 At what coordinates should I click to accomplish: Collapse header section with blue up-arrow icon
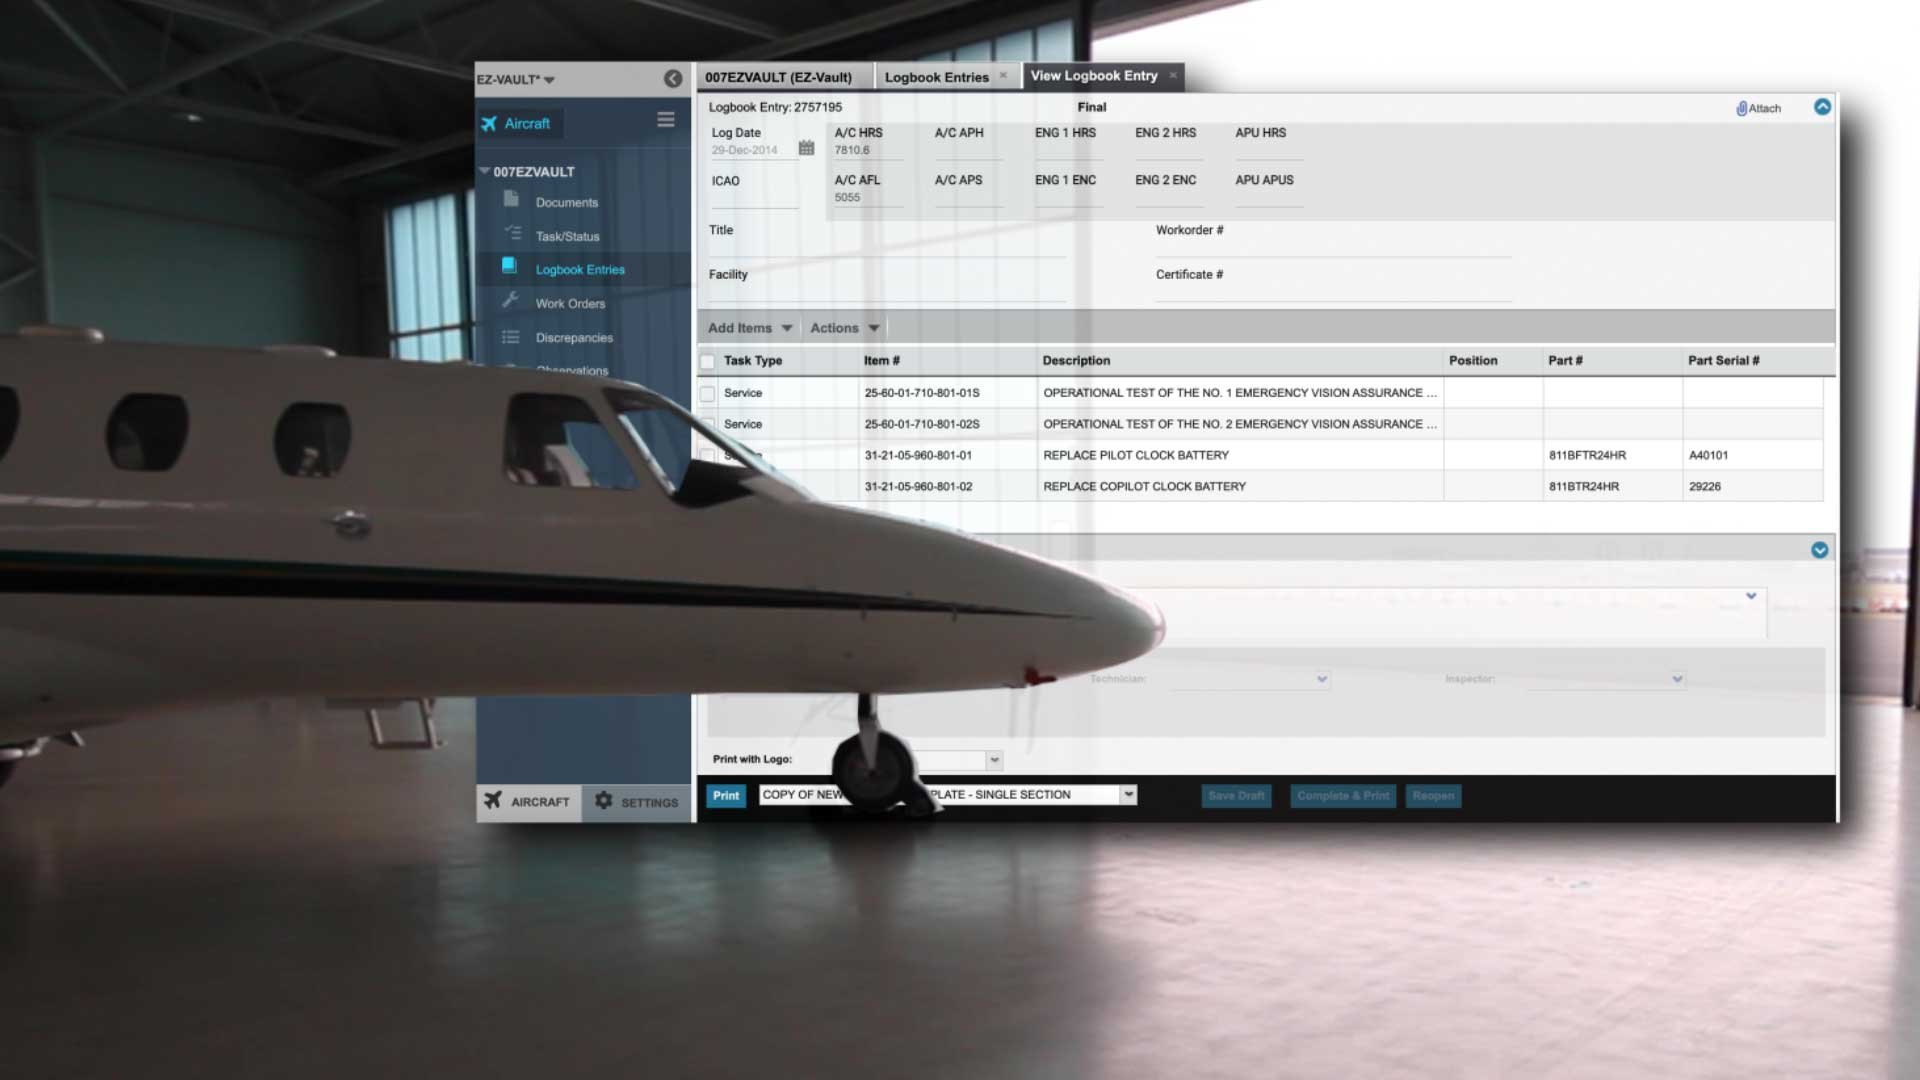(x=1822, y=107)
